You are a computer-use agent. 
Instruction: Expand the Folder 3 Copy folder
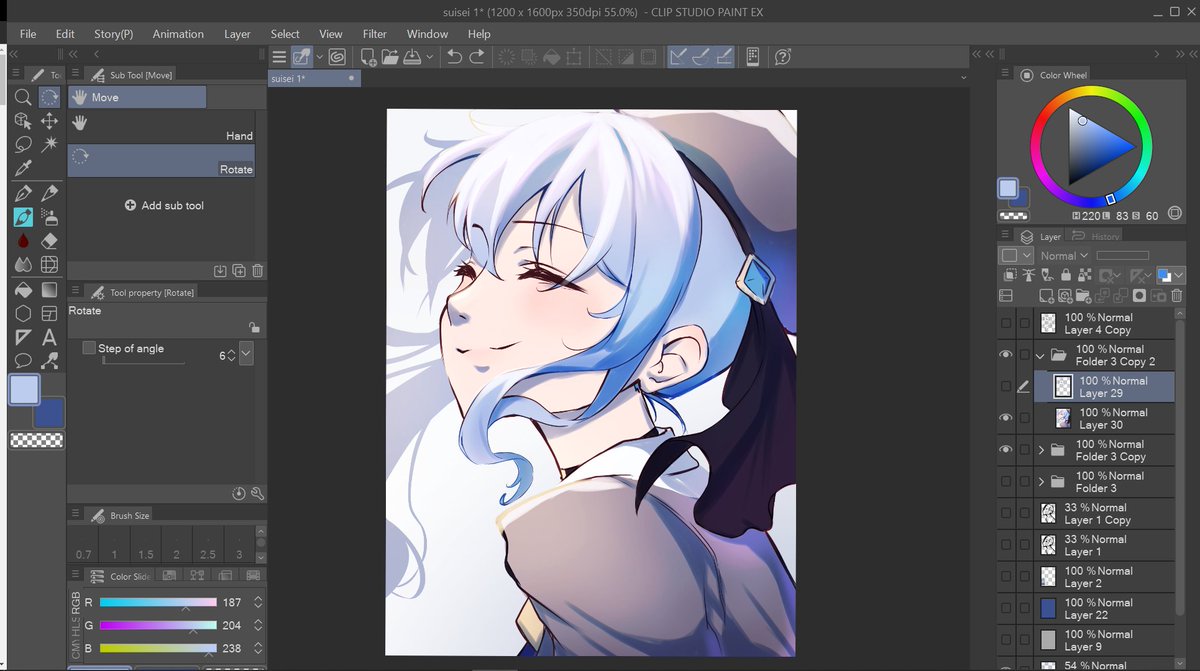coord(1040,450)
